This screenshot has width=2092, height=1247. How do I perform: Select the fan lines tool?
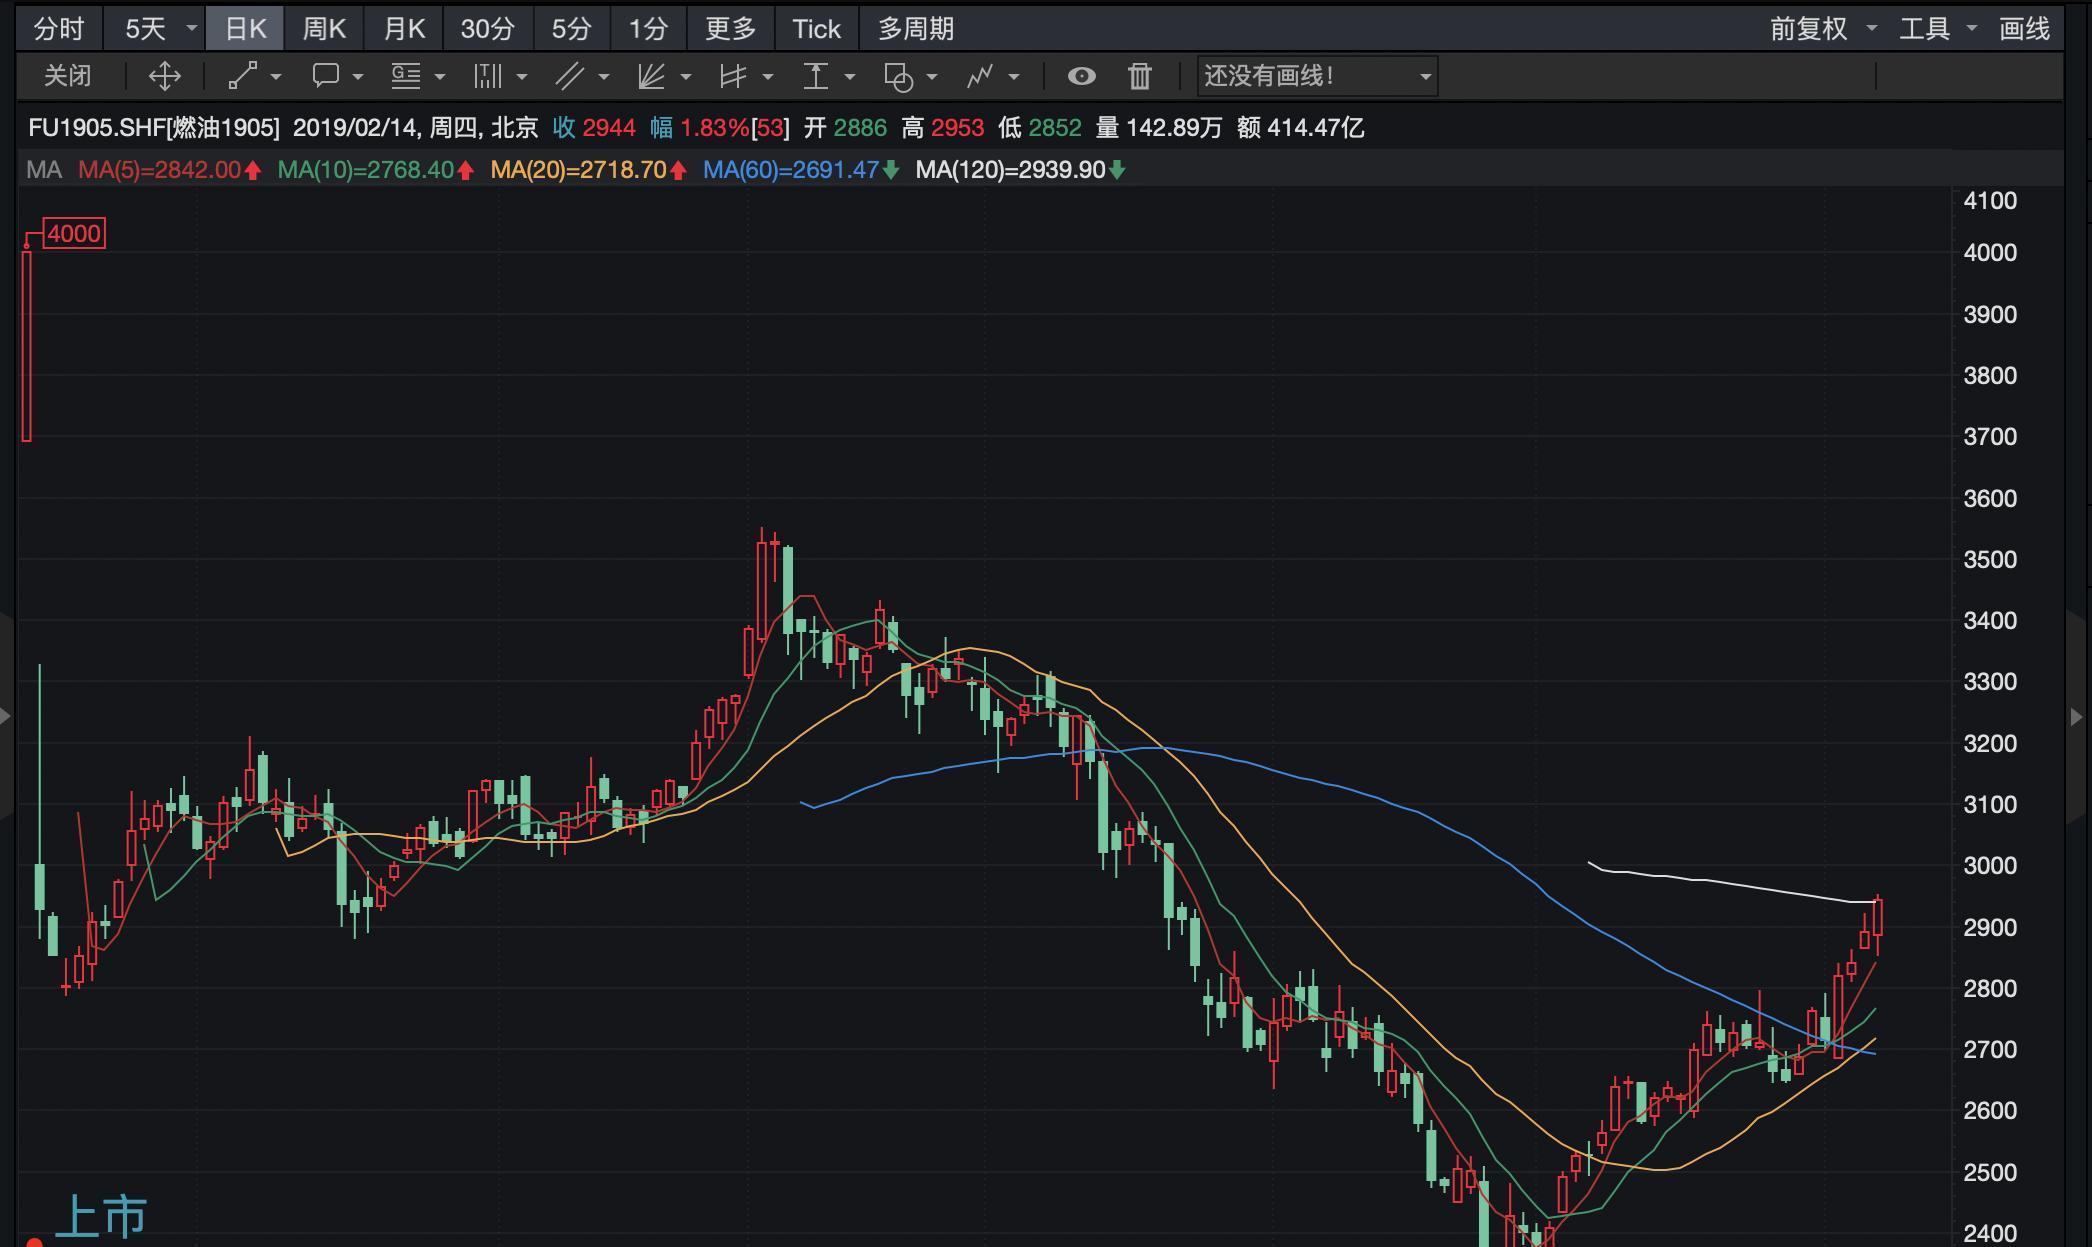click(652, 76)
